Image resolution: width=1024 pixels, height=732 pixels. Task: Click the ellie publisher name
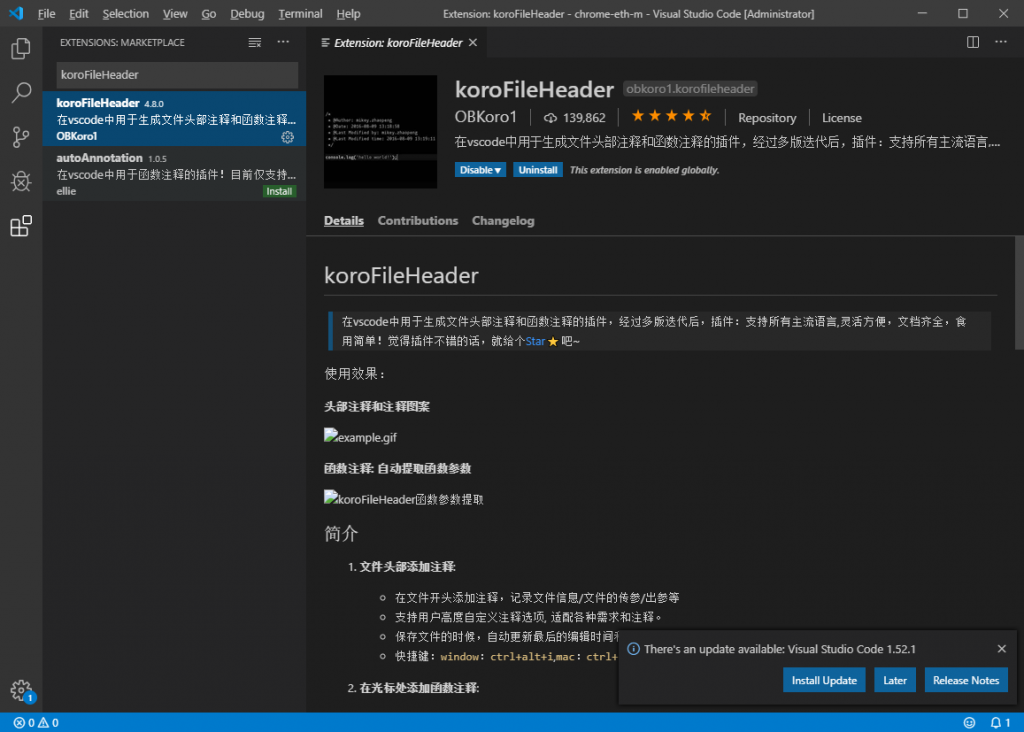coord(66,191)
